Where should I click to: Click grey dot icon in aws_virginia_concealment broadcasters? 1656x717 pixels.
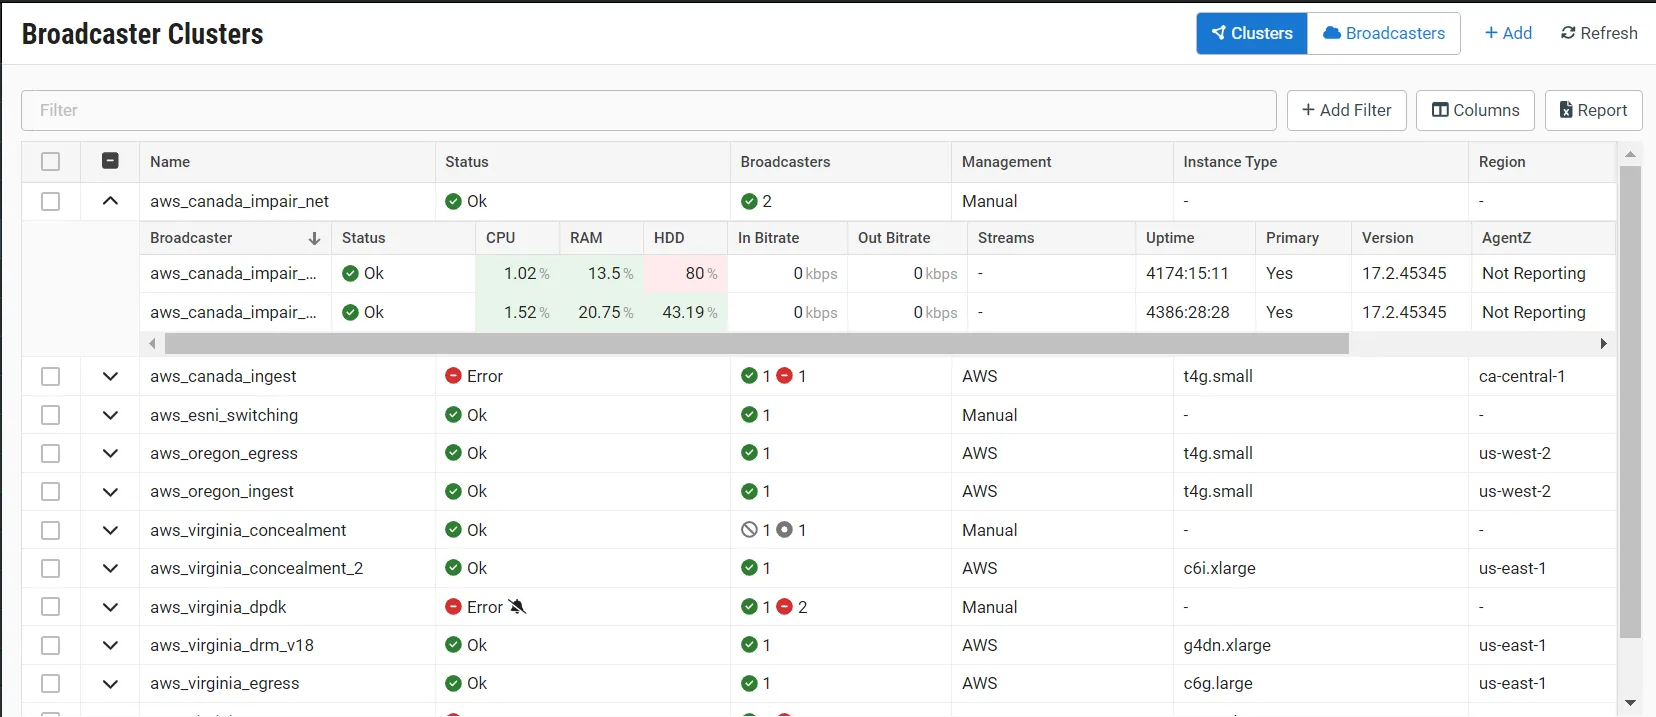click(x=785, y=530)
